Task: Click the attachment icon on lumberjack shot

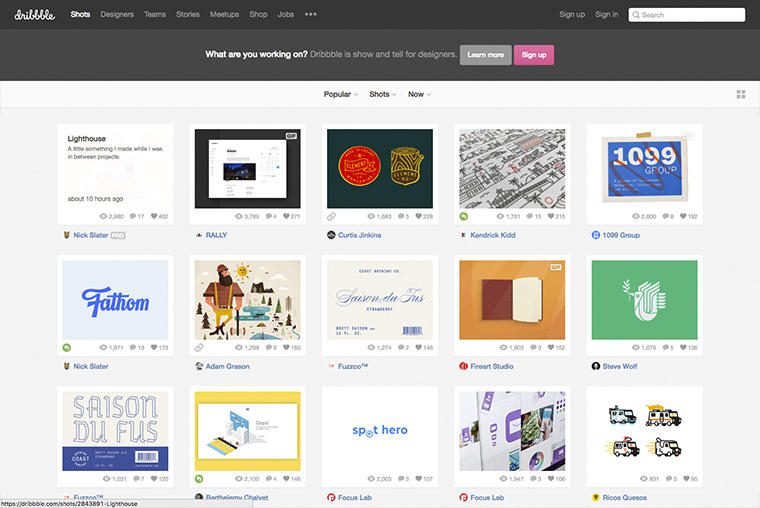Action: pos(199,347)
